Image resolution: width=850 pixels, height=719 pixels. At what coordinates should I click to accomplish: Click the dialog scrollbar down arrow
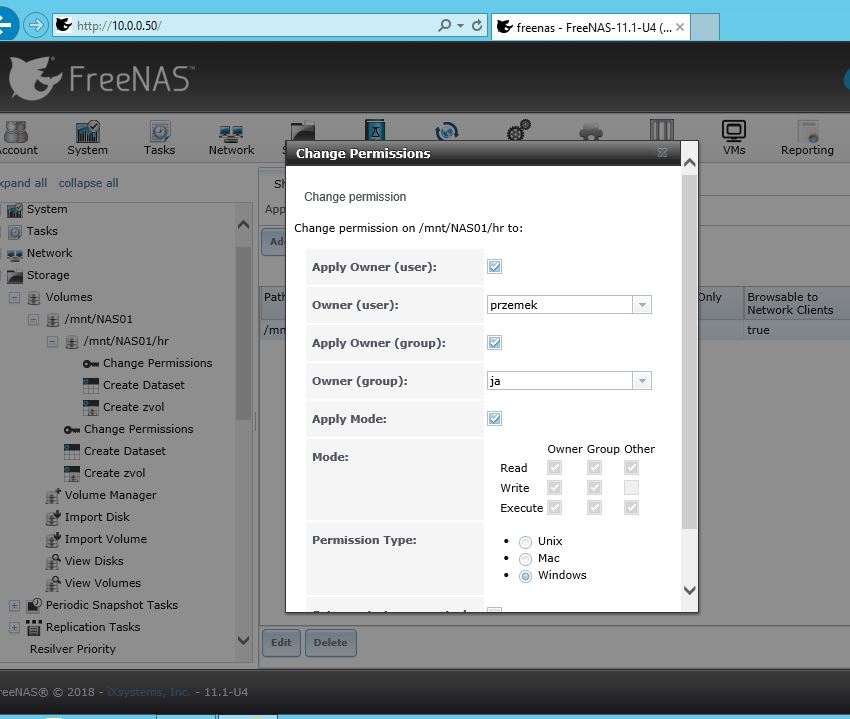(690, 590)
